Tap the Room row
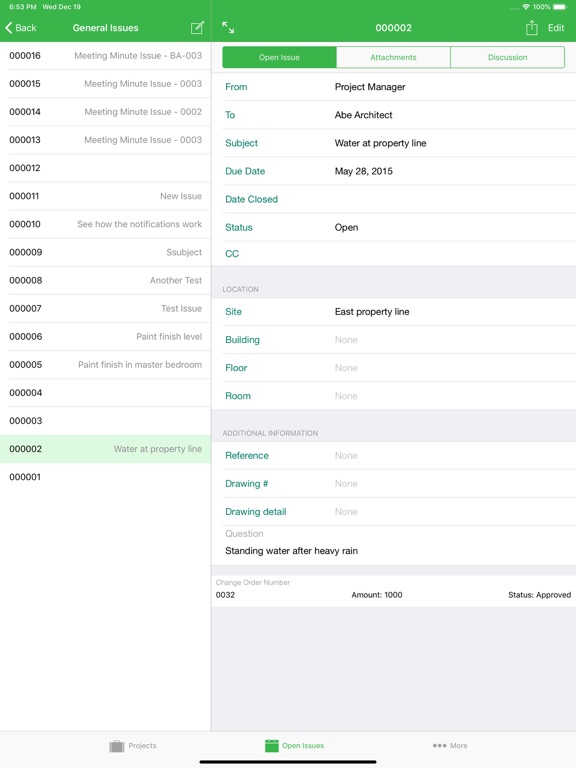The height and width of the screenshot is (768, 576). tap(394, 396)
